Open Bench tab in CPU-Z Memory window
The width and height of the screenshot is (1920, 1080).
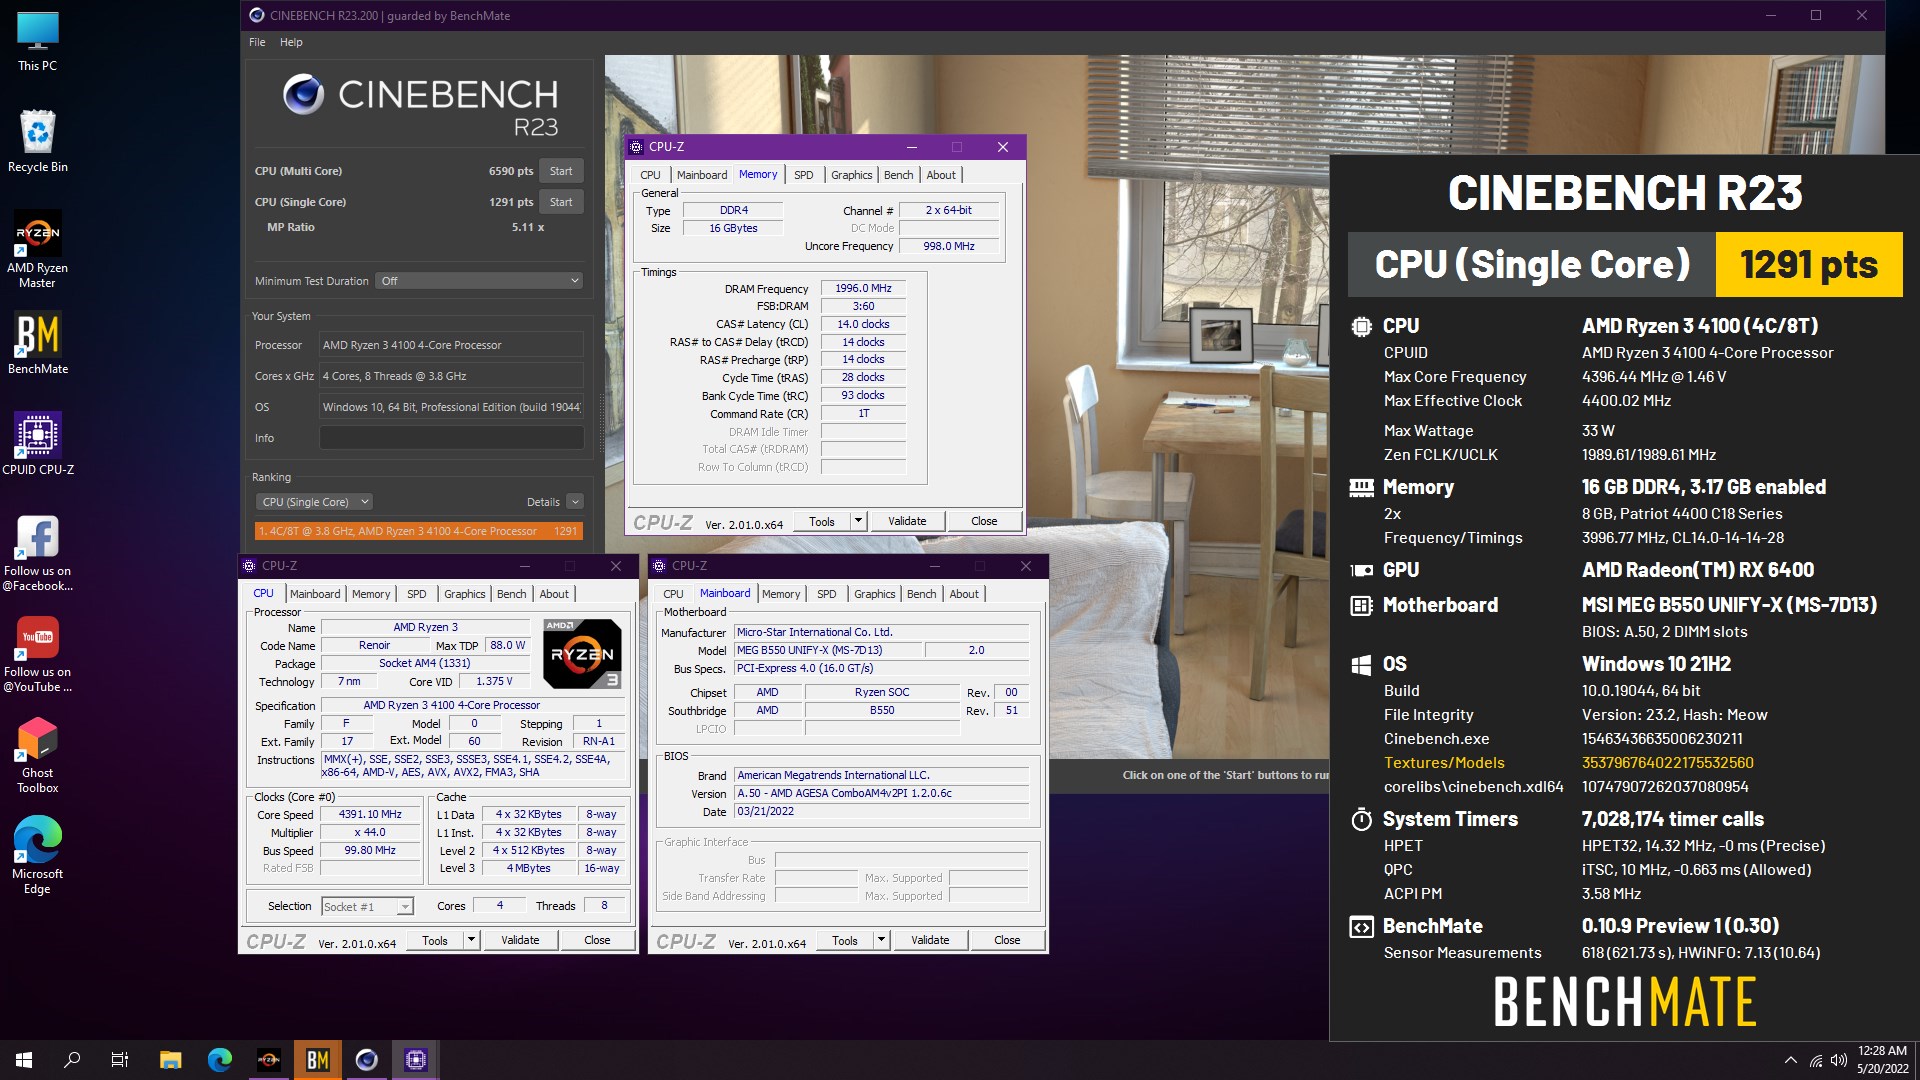pyautogui.click(x=899, y=175)
